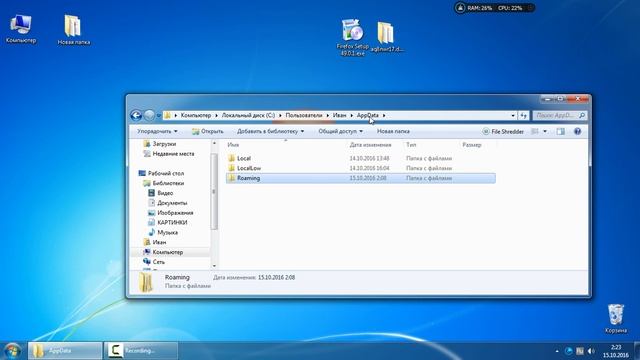640x360 pixels.
Task: Select the КАРТИНКИ library
Action: 172,222
